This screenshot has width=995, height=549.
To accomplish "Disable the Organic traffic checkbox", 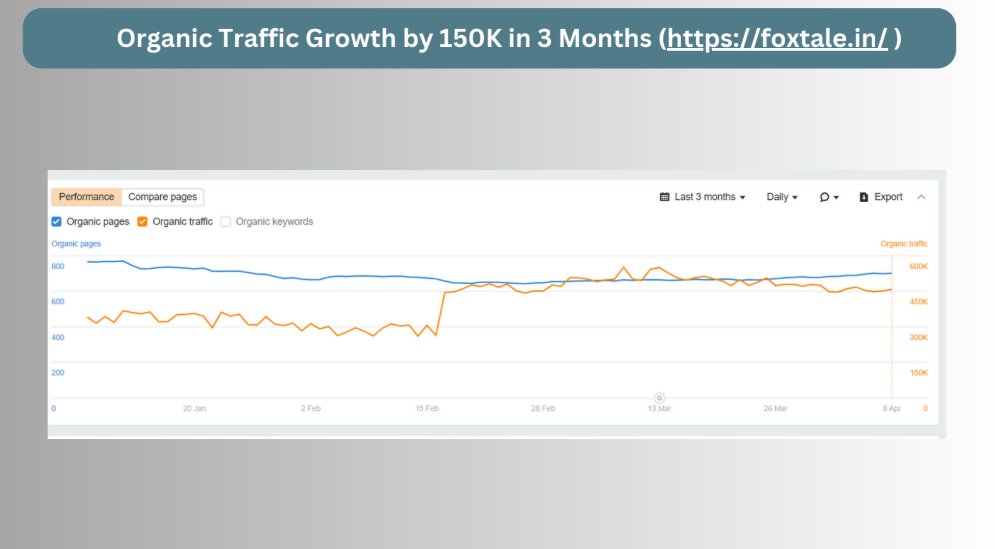I will click(x=143, y=222).
